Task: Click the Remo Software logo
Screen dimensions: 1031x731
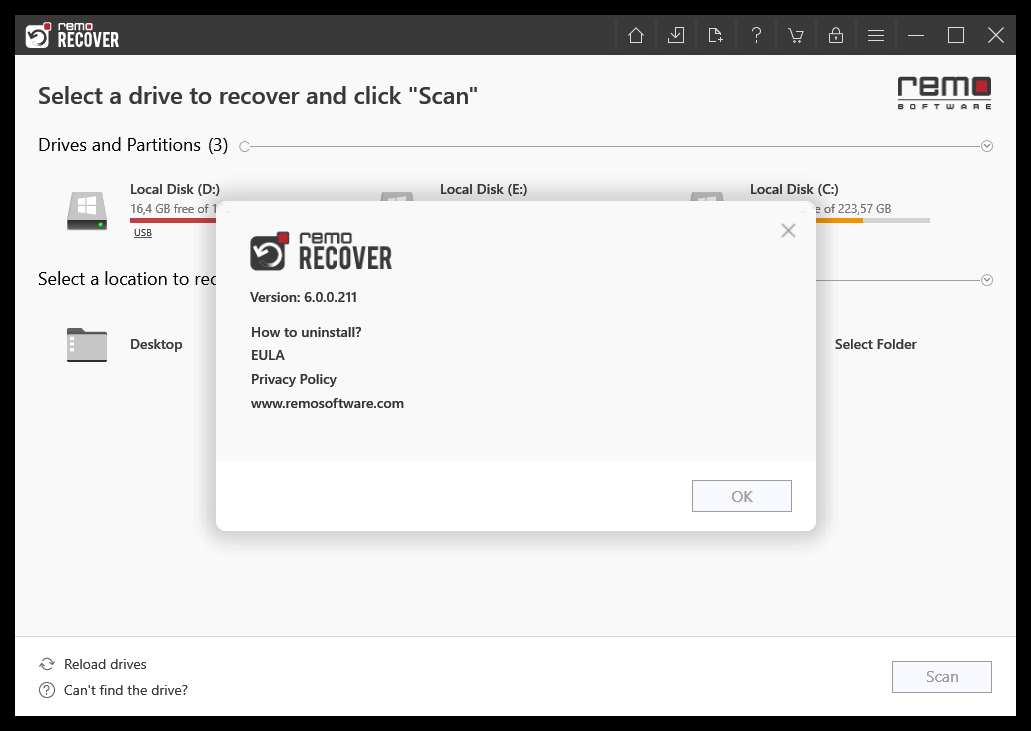Action: coord(944,93)
